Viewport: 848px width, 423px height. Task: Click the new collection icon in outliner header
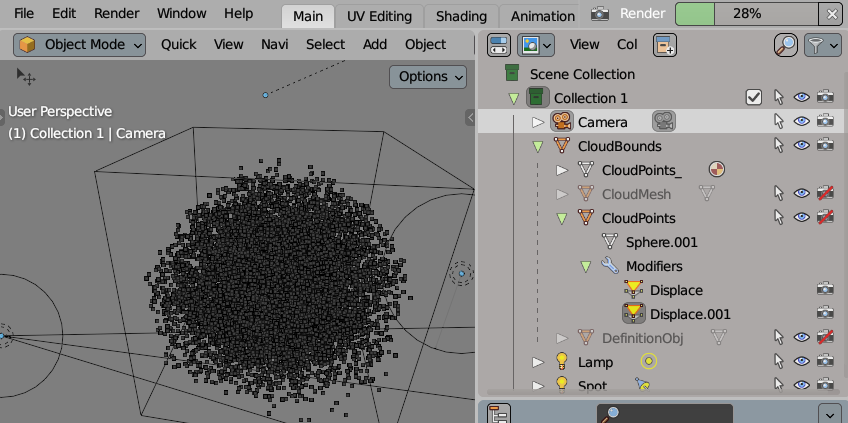coord(665,45)
